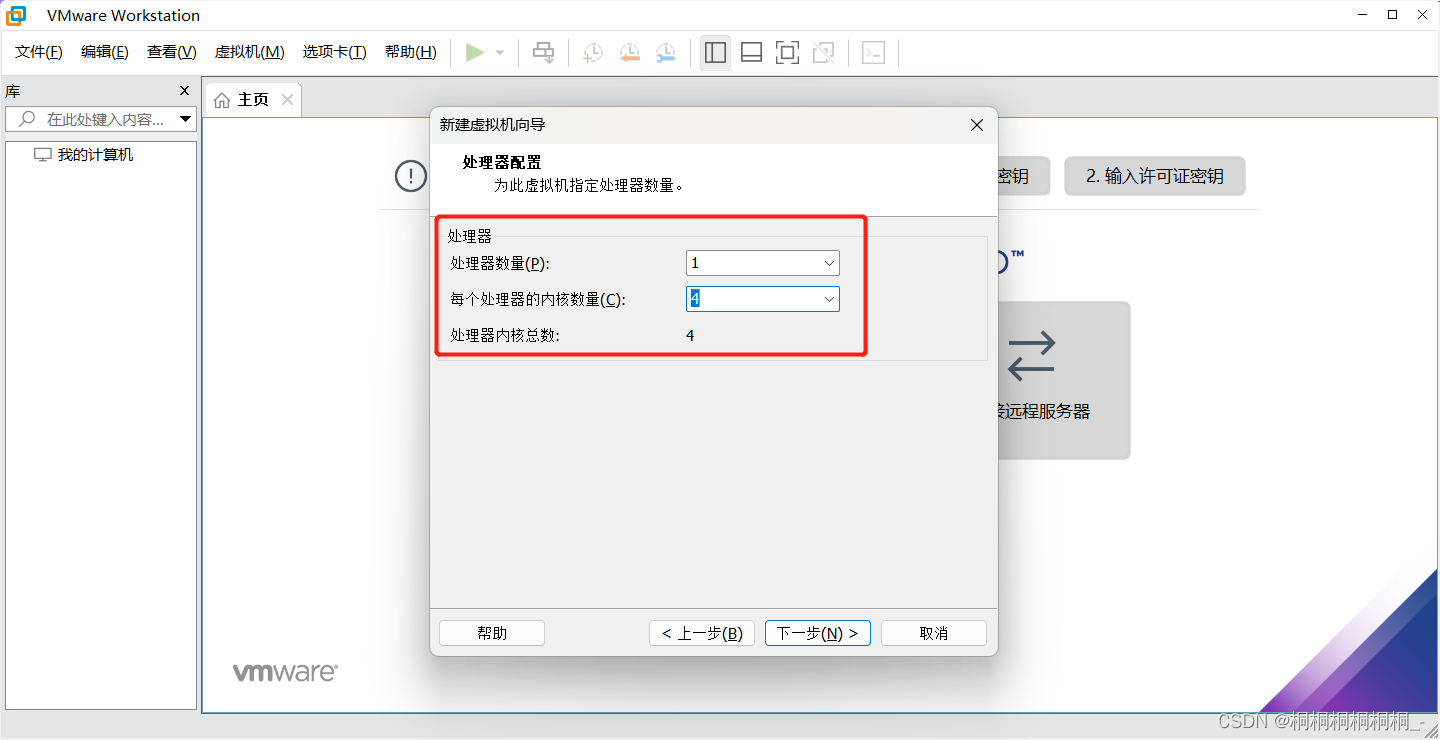
Task: Click the search magnifier icon in library
Action: click(27, 119)
